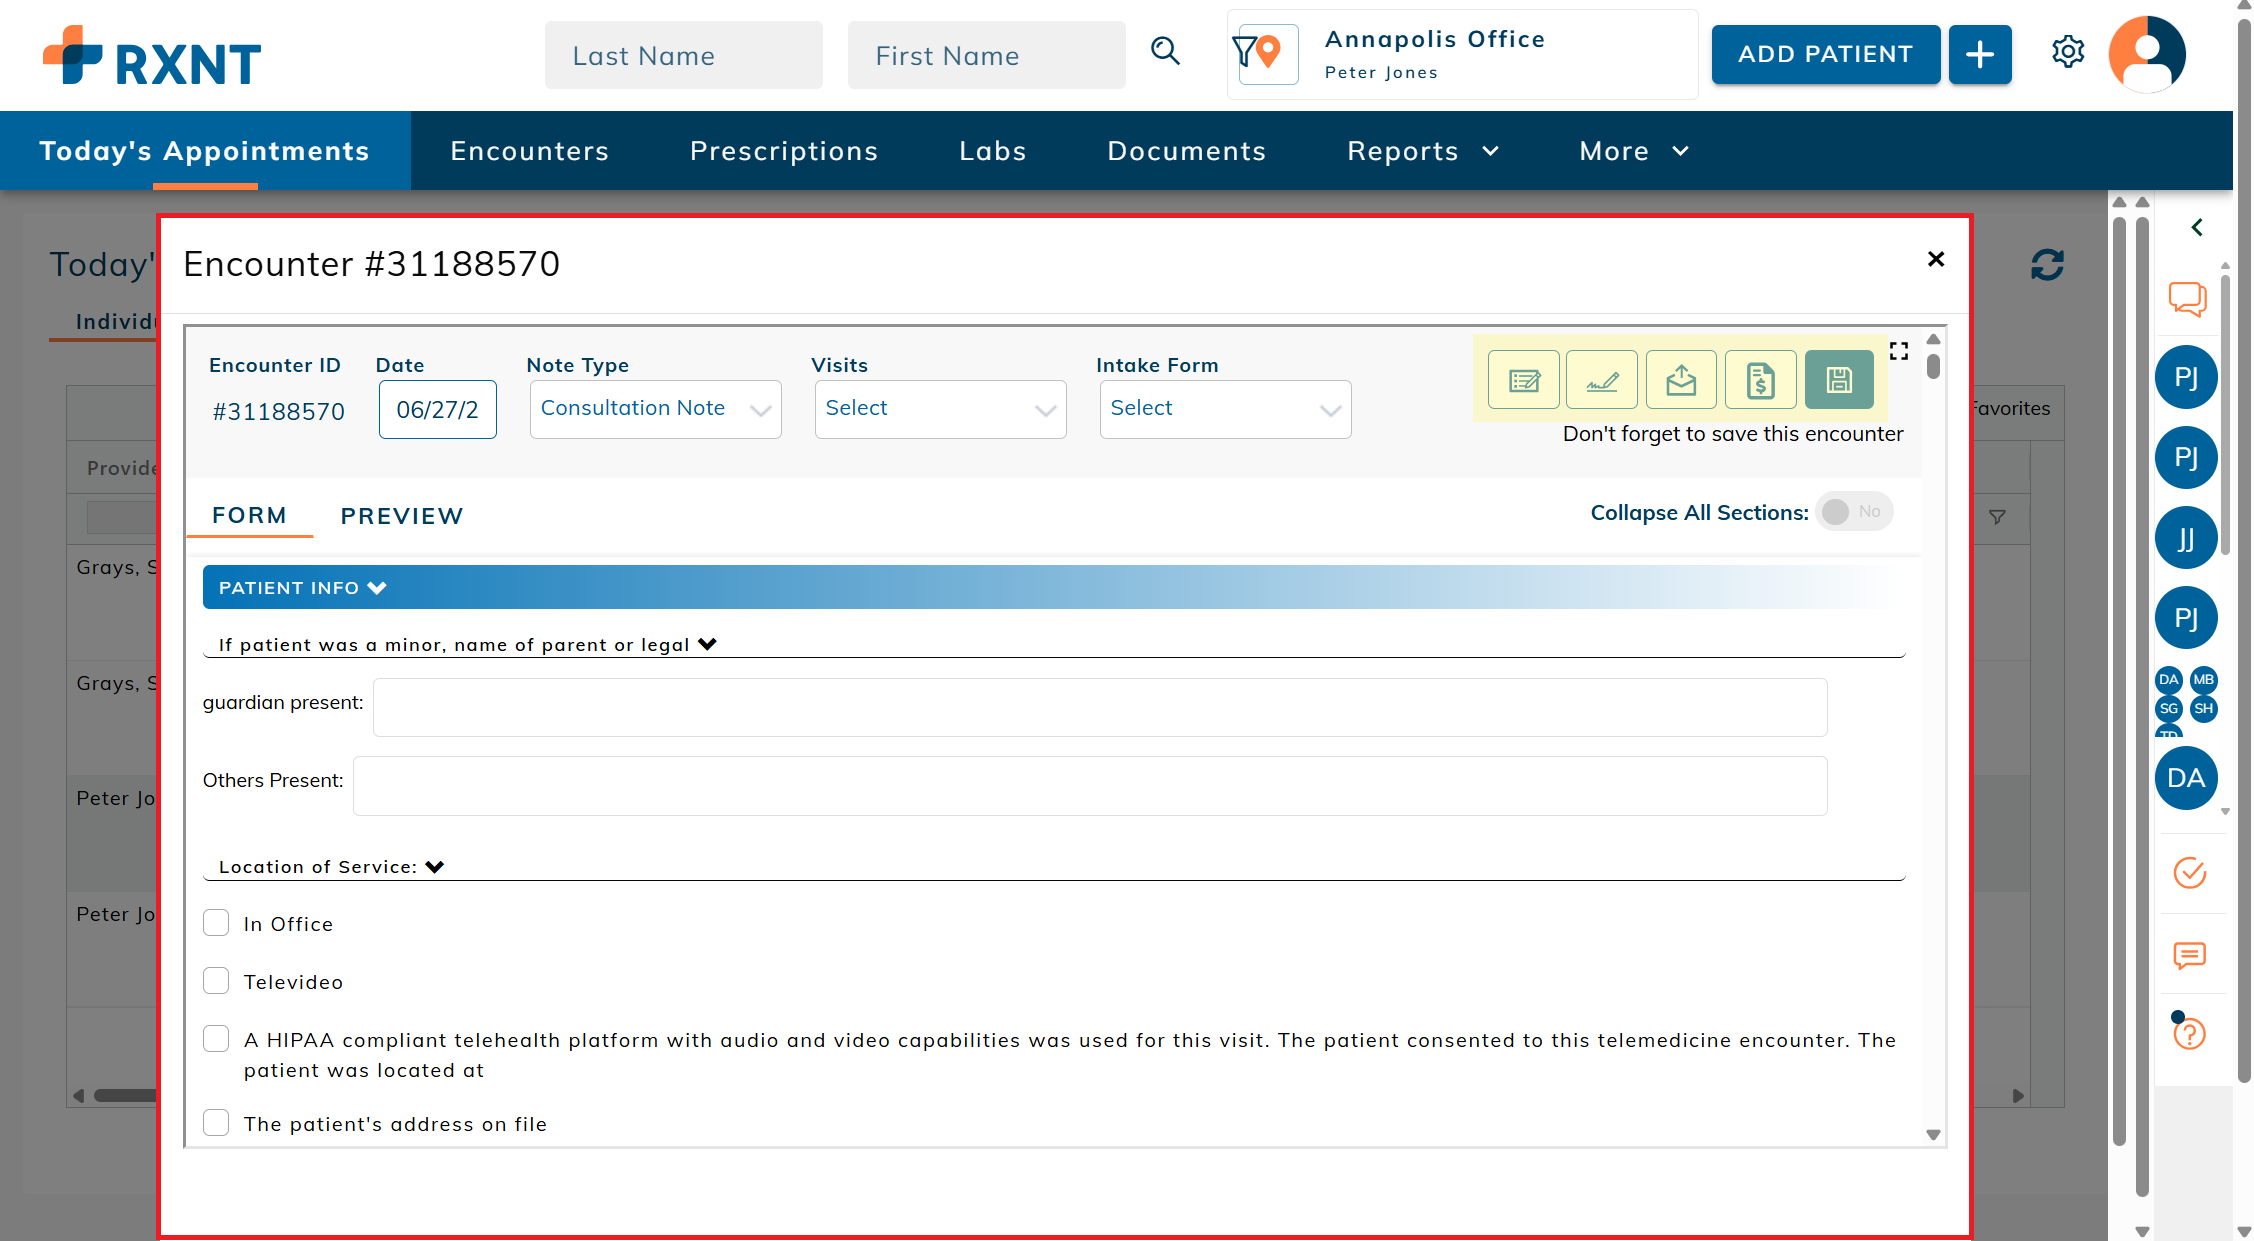Click the ADD PATIENT button

(x=1825, y=54)
